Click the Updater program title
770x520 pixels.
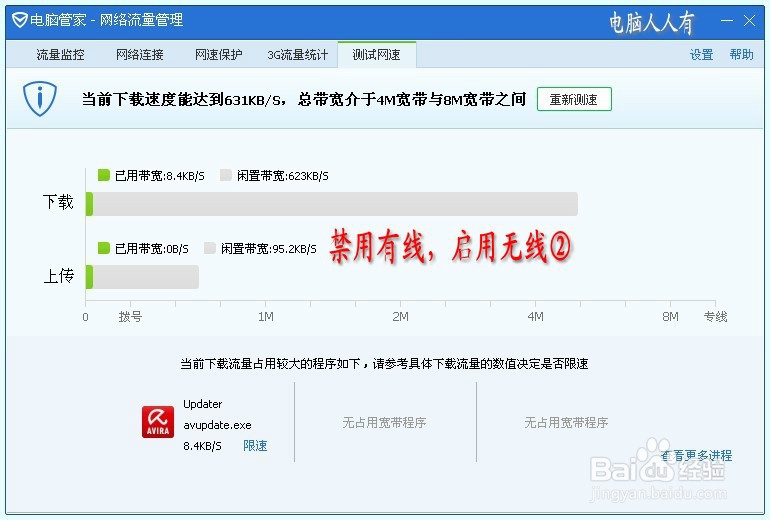point(202,404)
